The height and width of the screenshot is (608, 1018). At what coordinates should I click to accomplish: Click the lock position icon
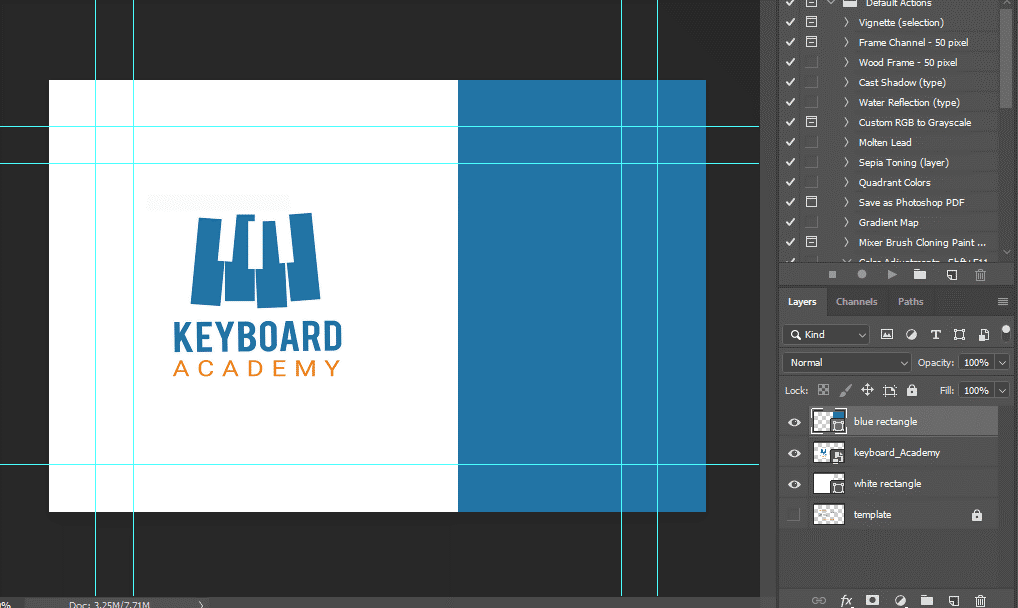pyautogui.click(x=867, y=390)
